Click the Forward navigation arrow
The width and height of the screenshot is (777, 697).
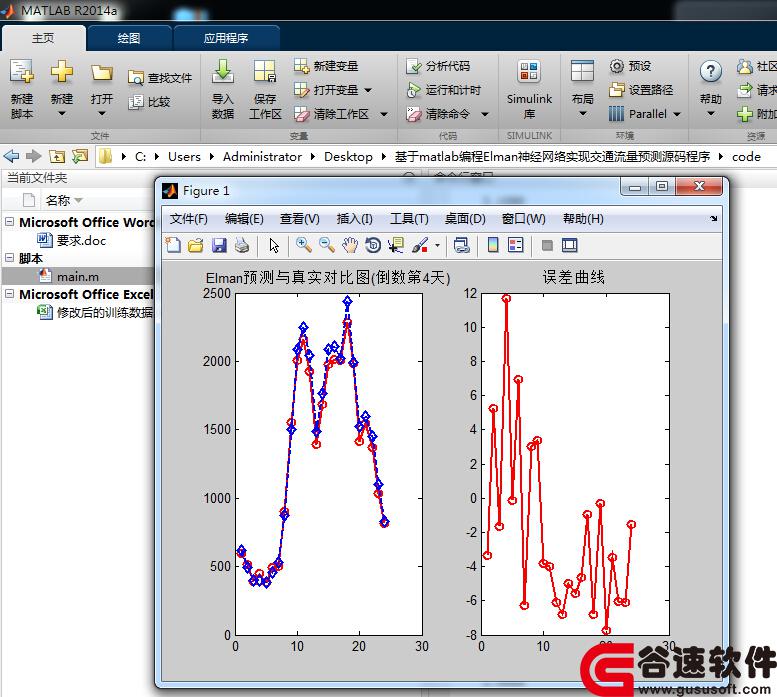coord(33,157)
